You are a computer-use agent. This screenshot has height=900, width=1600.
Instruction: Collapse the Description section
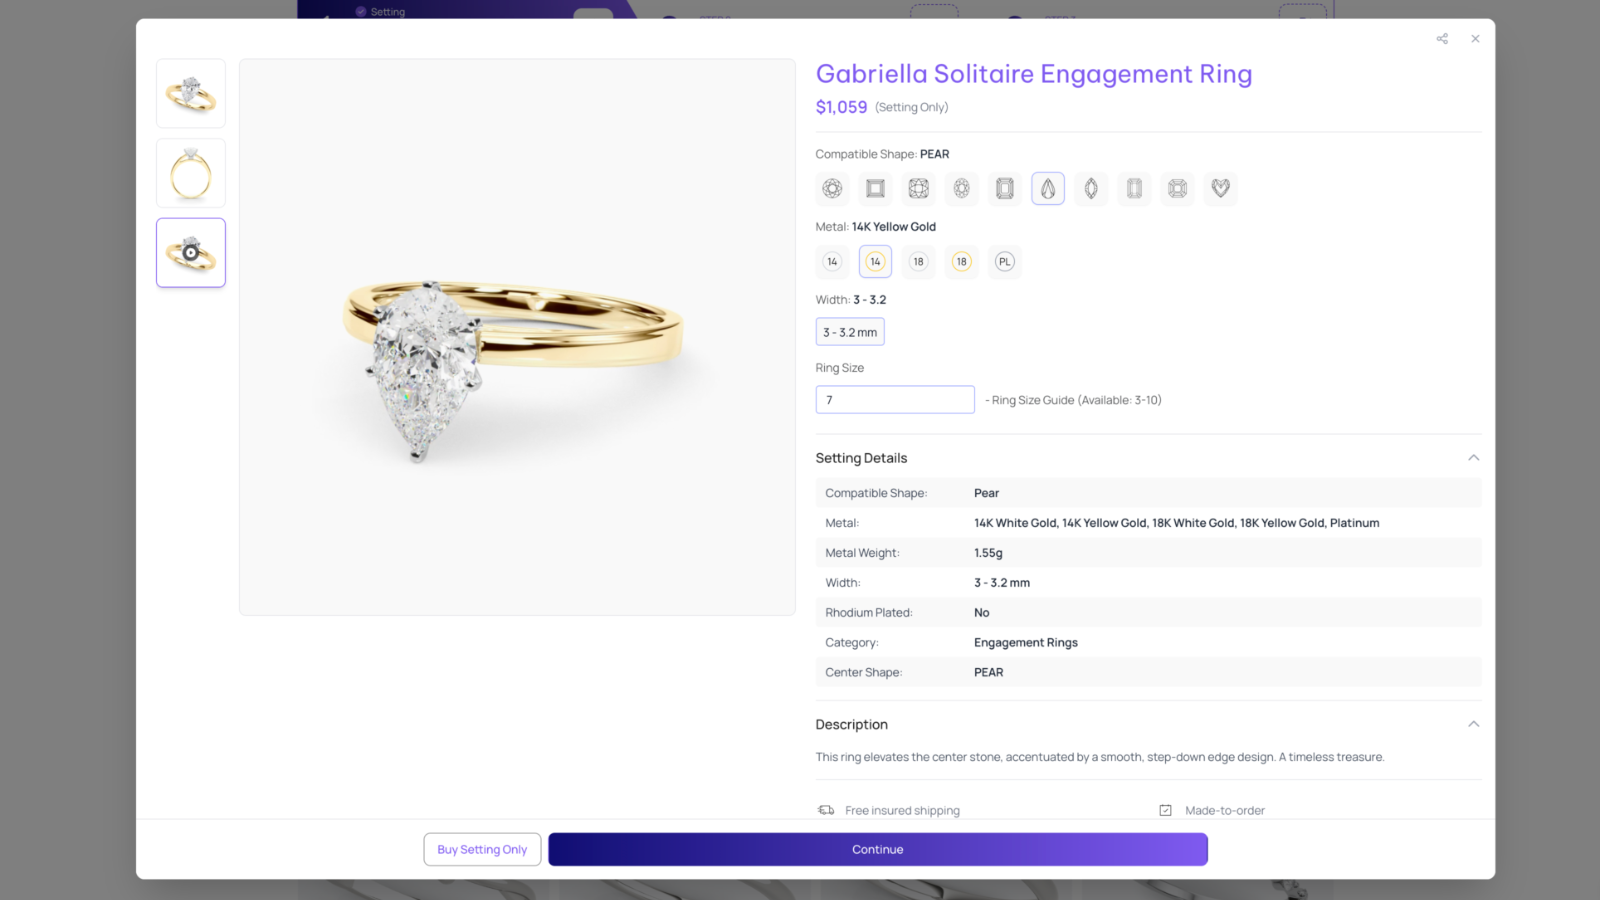1473,724
